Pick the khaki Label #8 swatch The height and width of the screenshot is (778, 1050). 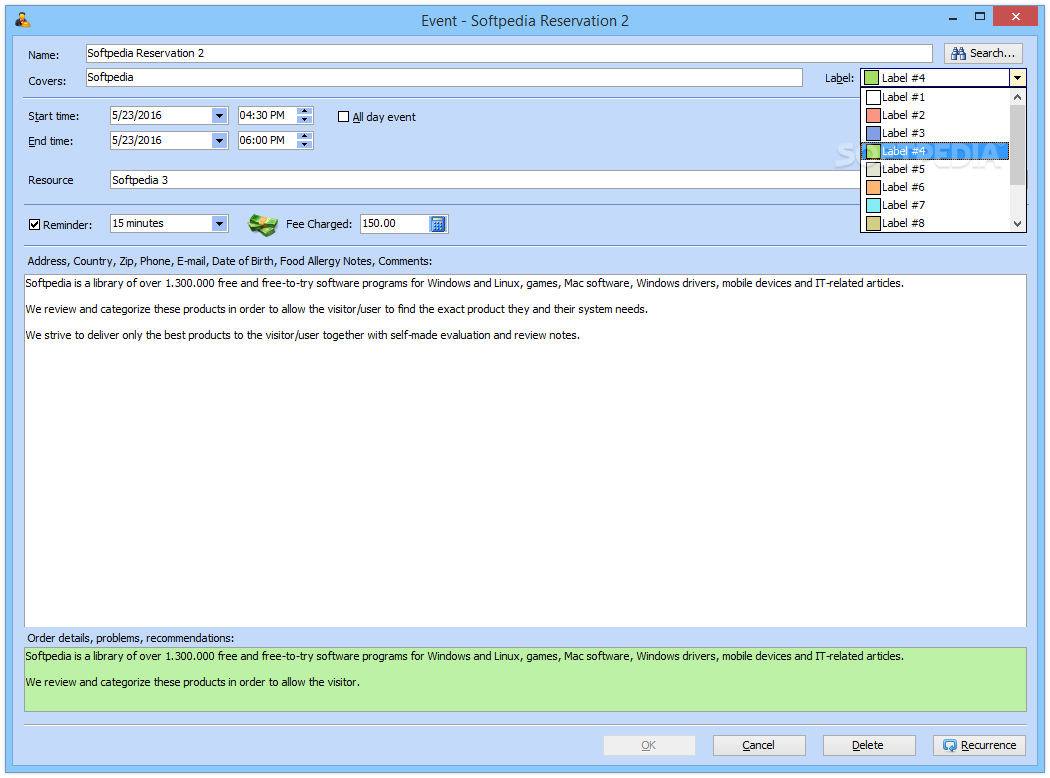(873, 223)
